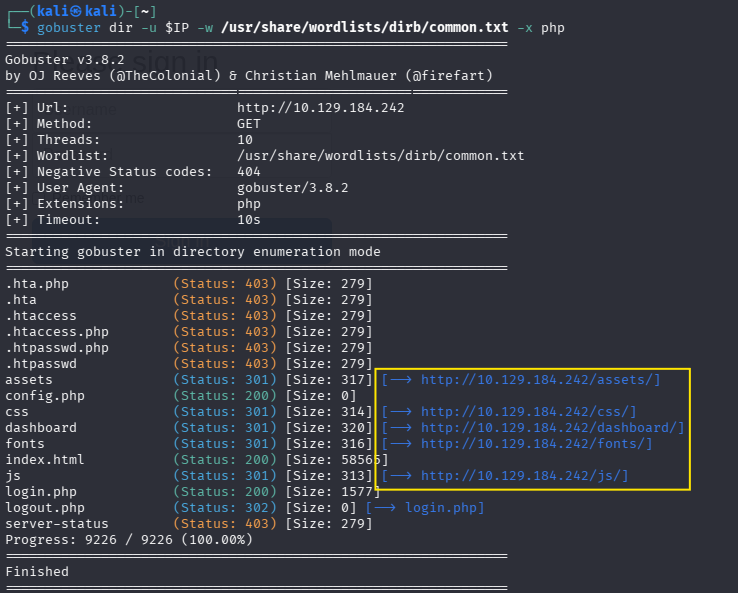The height and width of the screenshot is (593, 738).
Task: Click the kali circle icon in prompt
Action: point(76,11)
